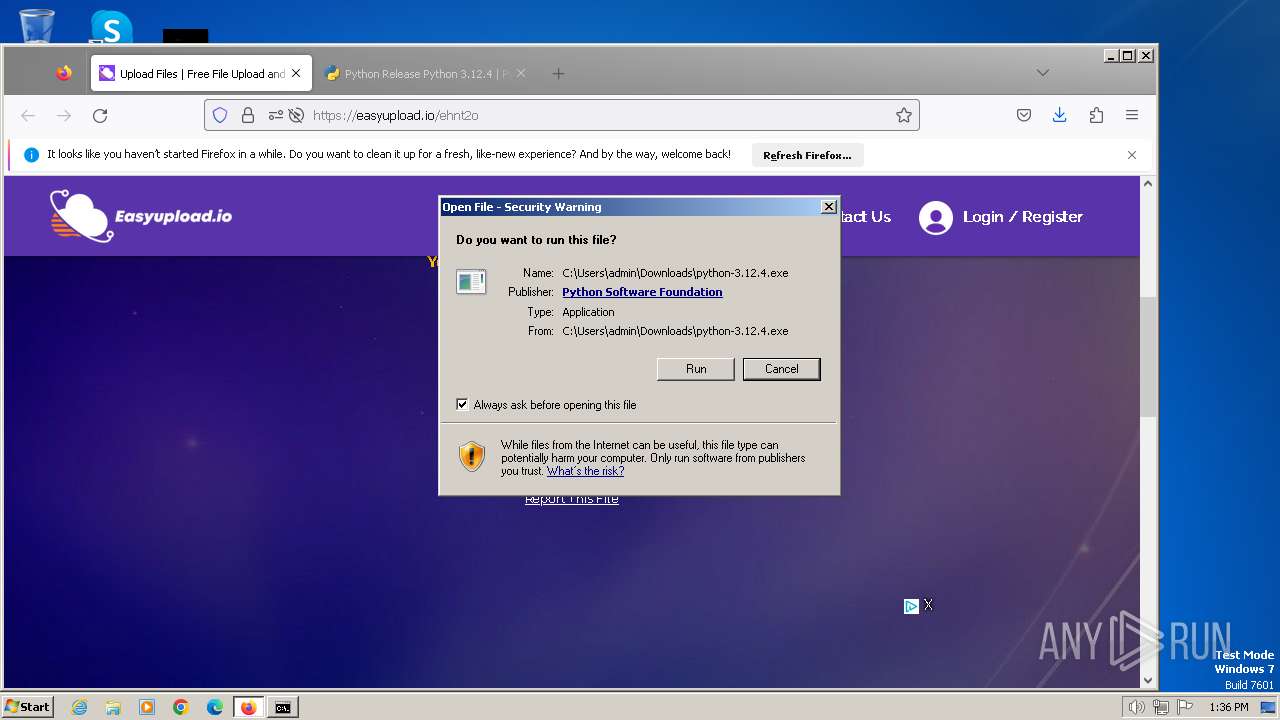Switch to the Upload Files Easyupload tab
This screenshot has height=720, width=1280.
202,74
